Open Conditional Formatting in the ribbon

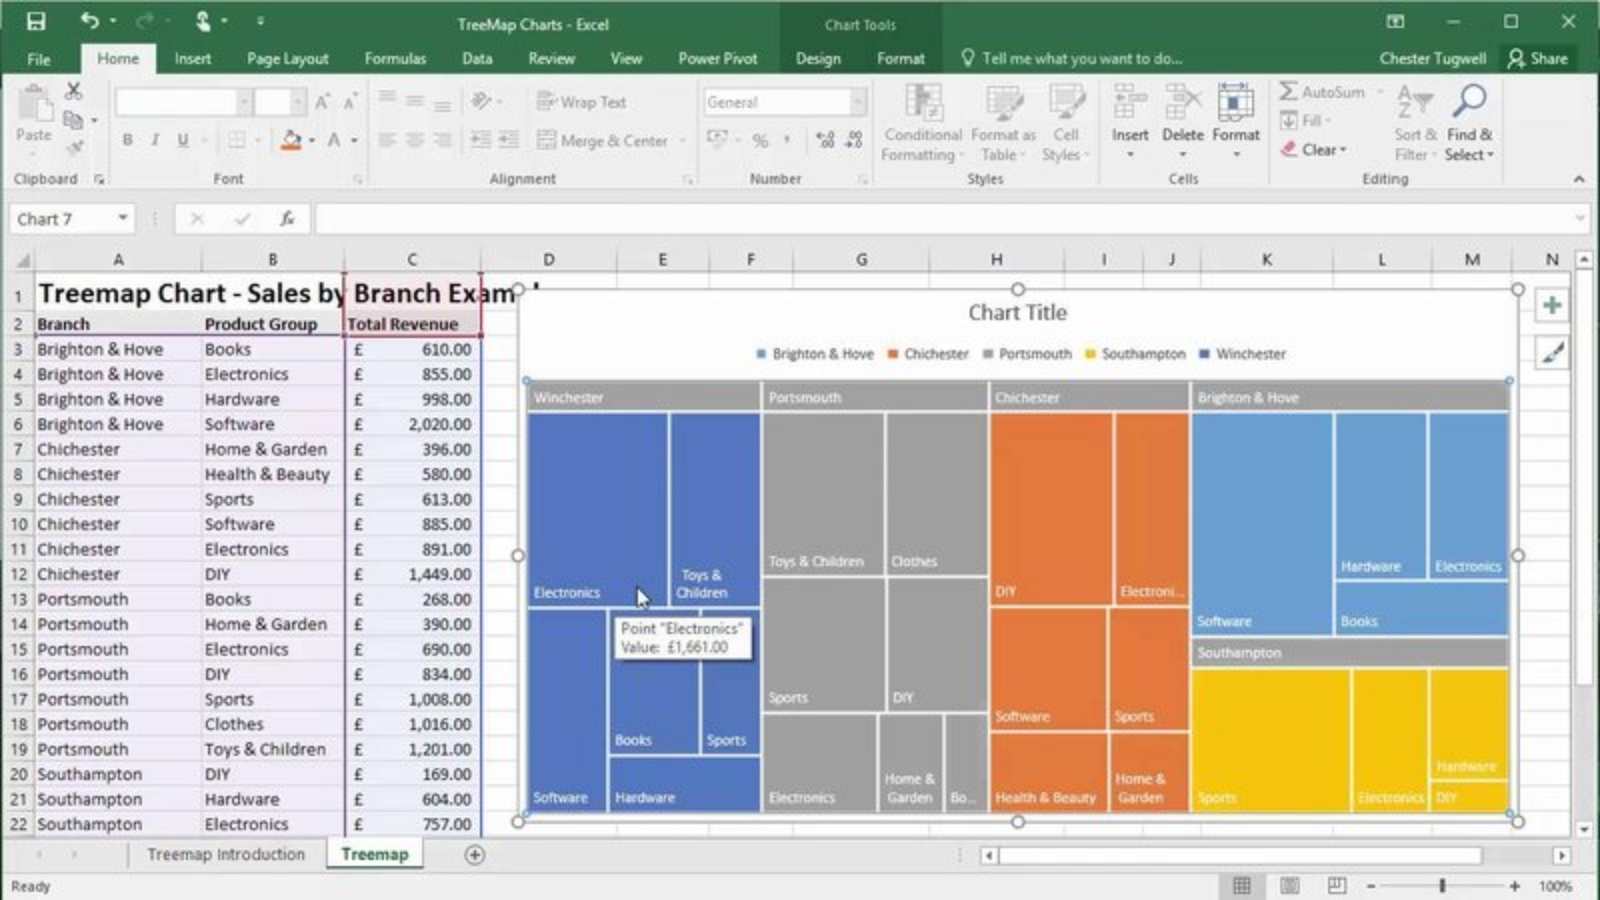[x=923, y=124]
